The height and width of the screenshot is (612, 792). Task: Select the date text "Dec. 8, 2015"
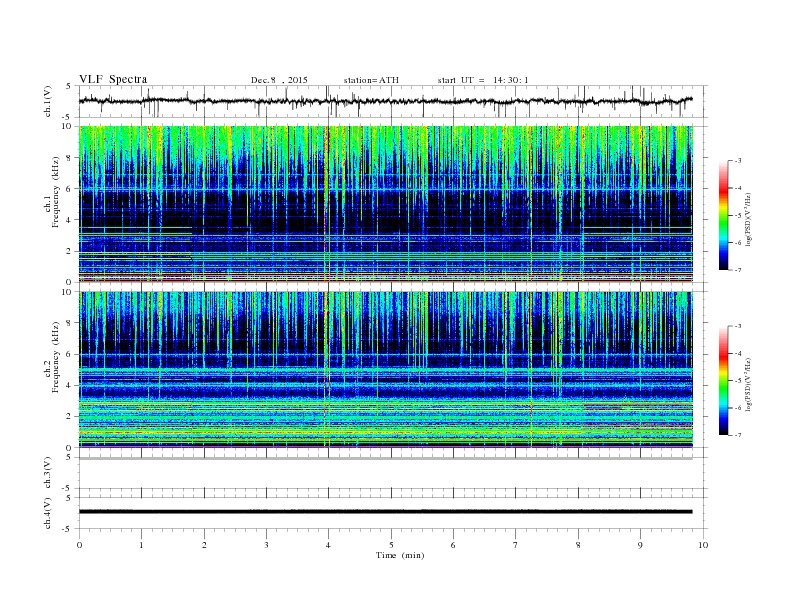(x=279, y=80)
